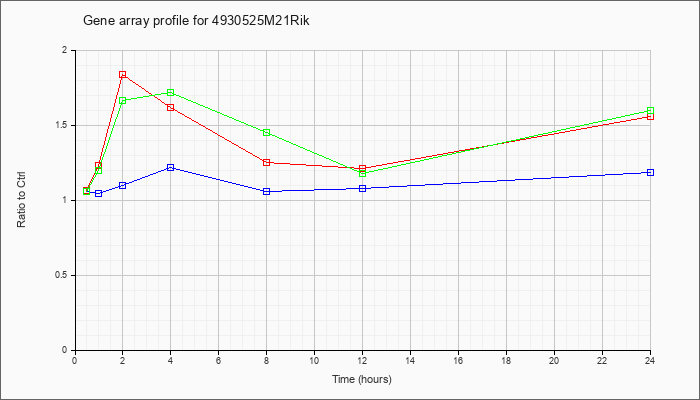Screen dimensions: 700x400
Task: Select the blue marker at 2 hours
Action: pos(122,185)
